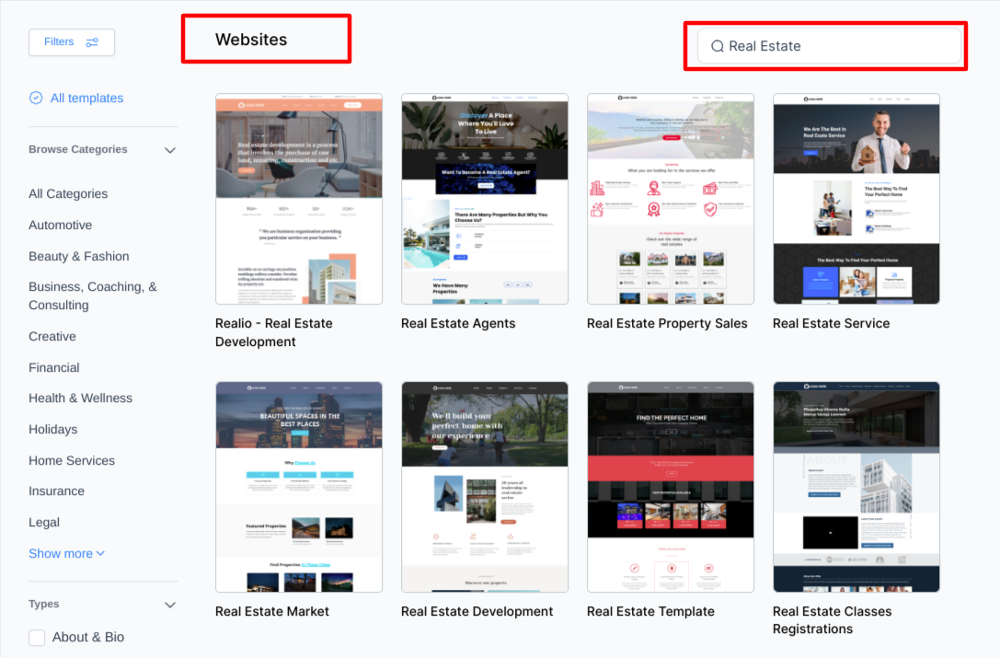Choose the Home Services category
The image size is (1000, 658).
[x=71, y=460]
